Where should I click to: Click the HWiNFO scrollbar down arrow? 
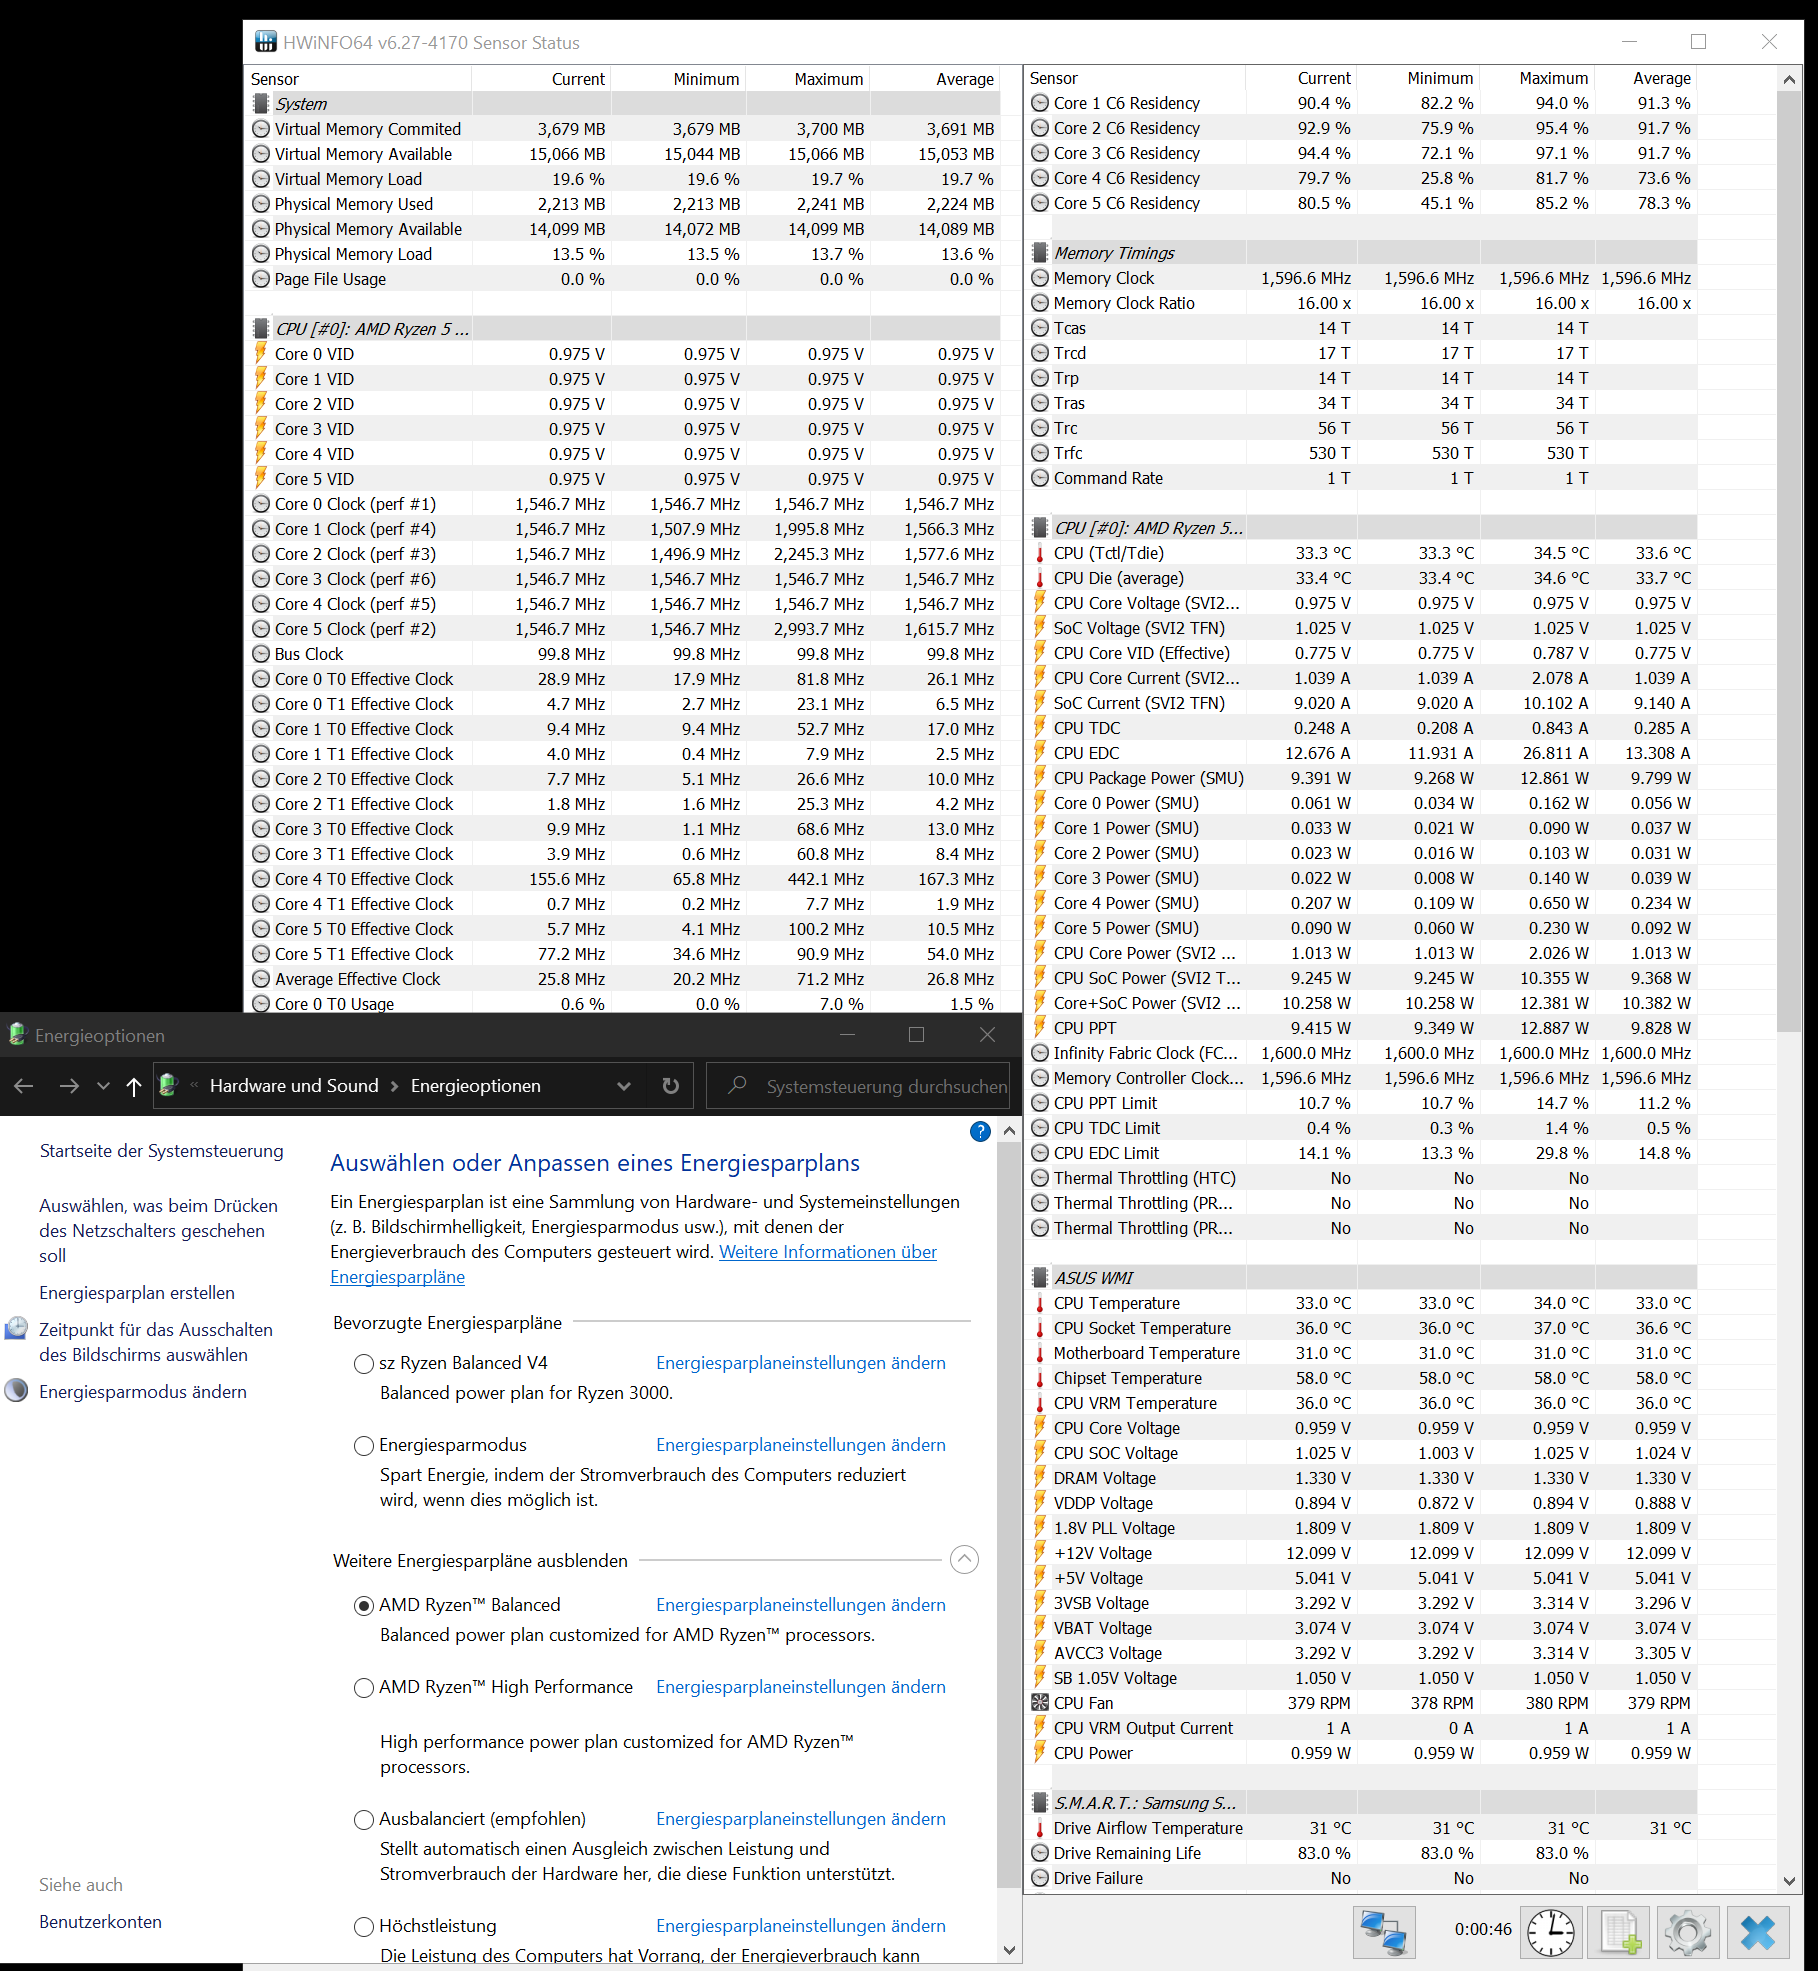[x=1789, y=1880]
